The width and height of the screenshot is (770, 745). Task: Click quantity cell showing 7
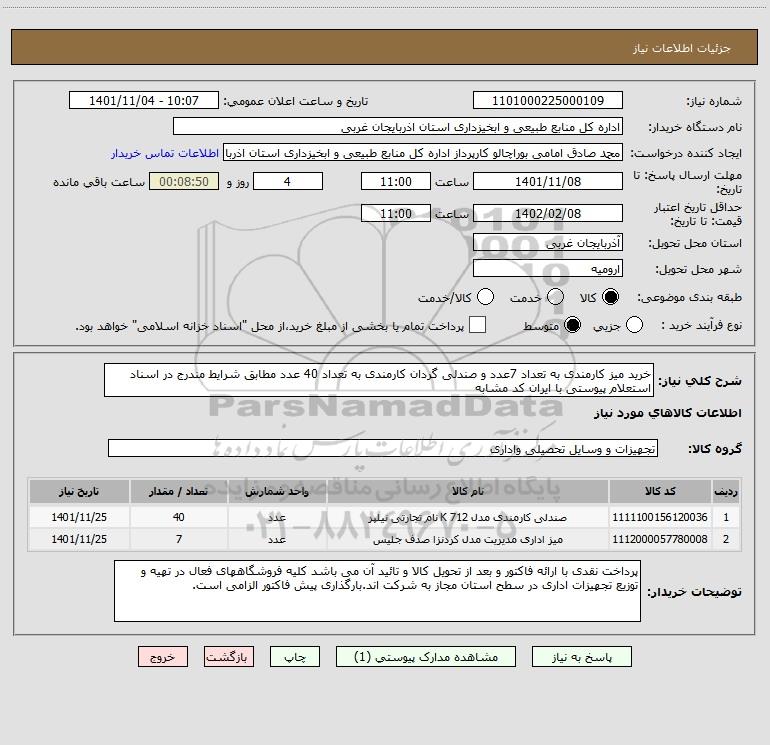pos(179,539)
